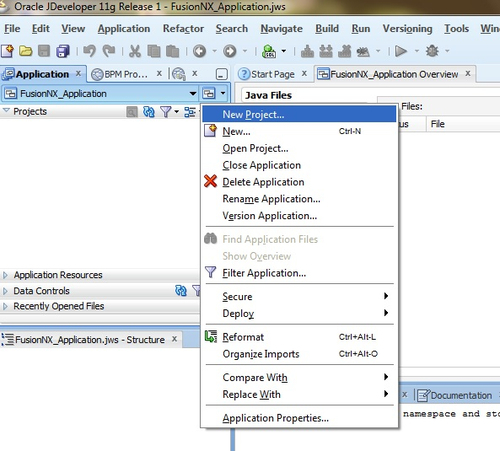Image resolution: width=500 pixels, height=451 pixels.
Task: Switch to the Start Page tab
Action: 273,74
